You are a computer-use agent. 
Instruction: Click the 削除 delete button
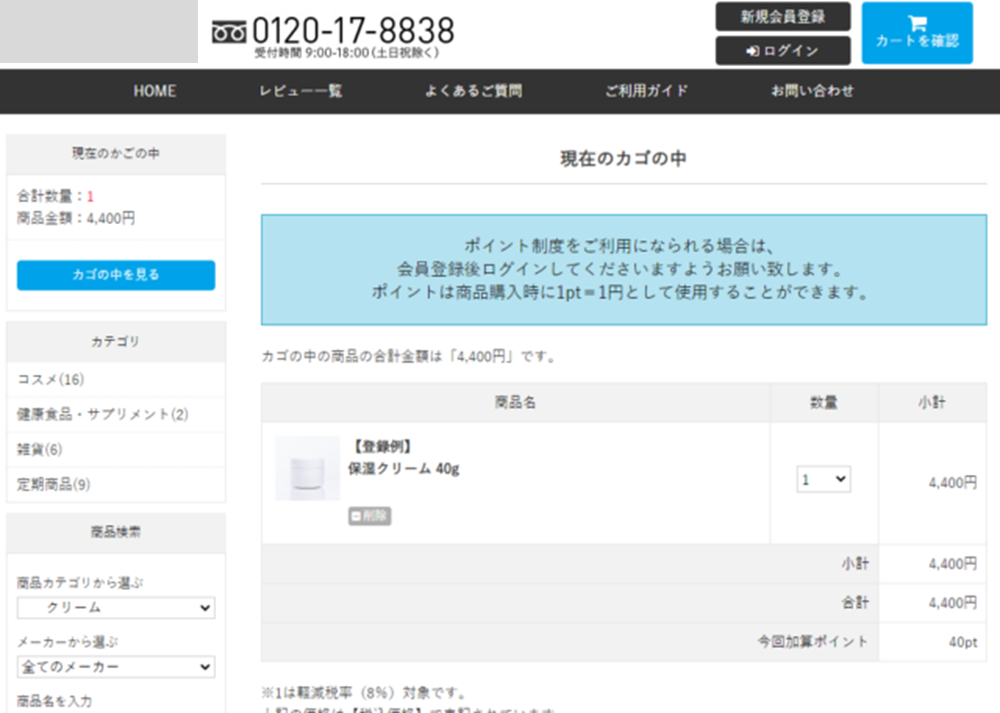click(x=370, y=516)
